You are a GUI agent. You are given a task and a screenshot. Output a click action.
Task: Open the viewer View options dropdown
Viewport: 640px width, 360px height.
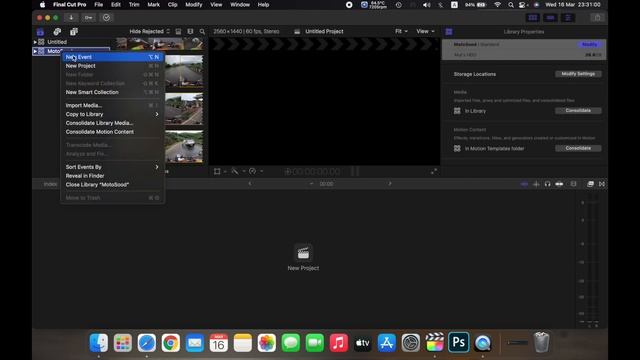pos(425,31)
